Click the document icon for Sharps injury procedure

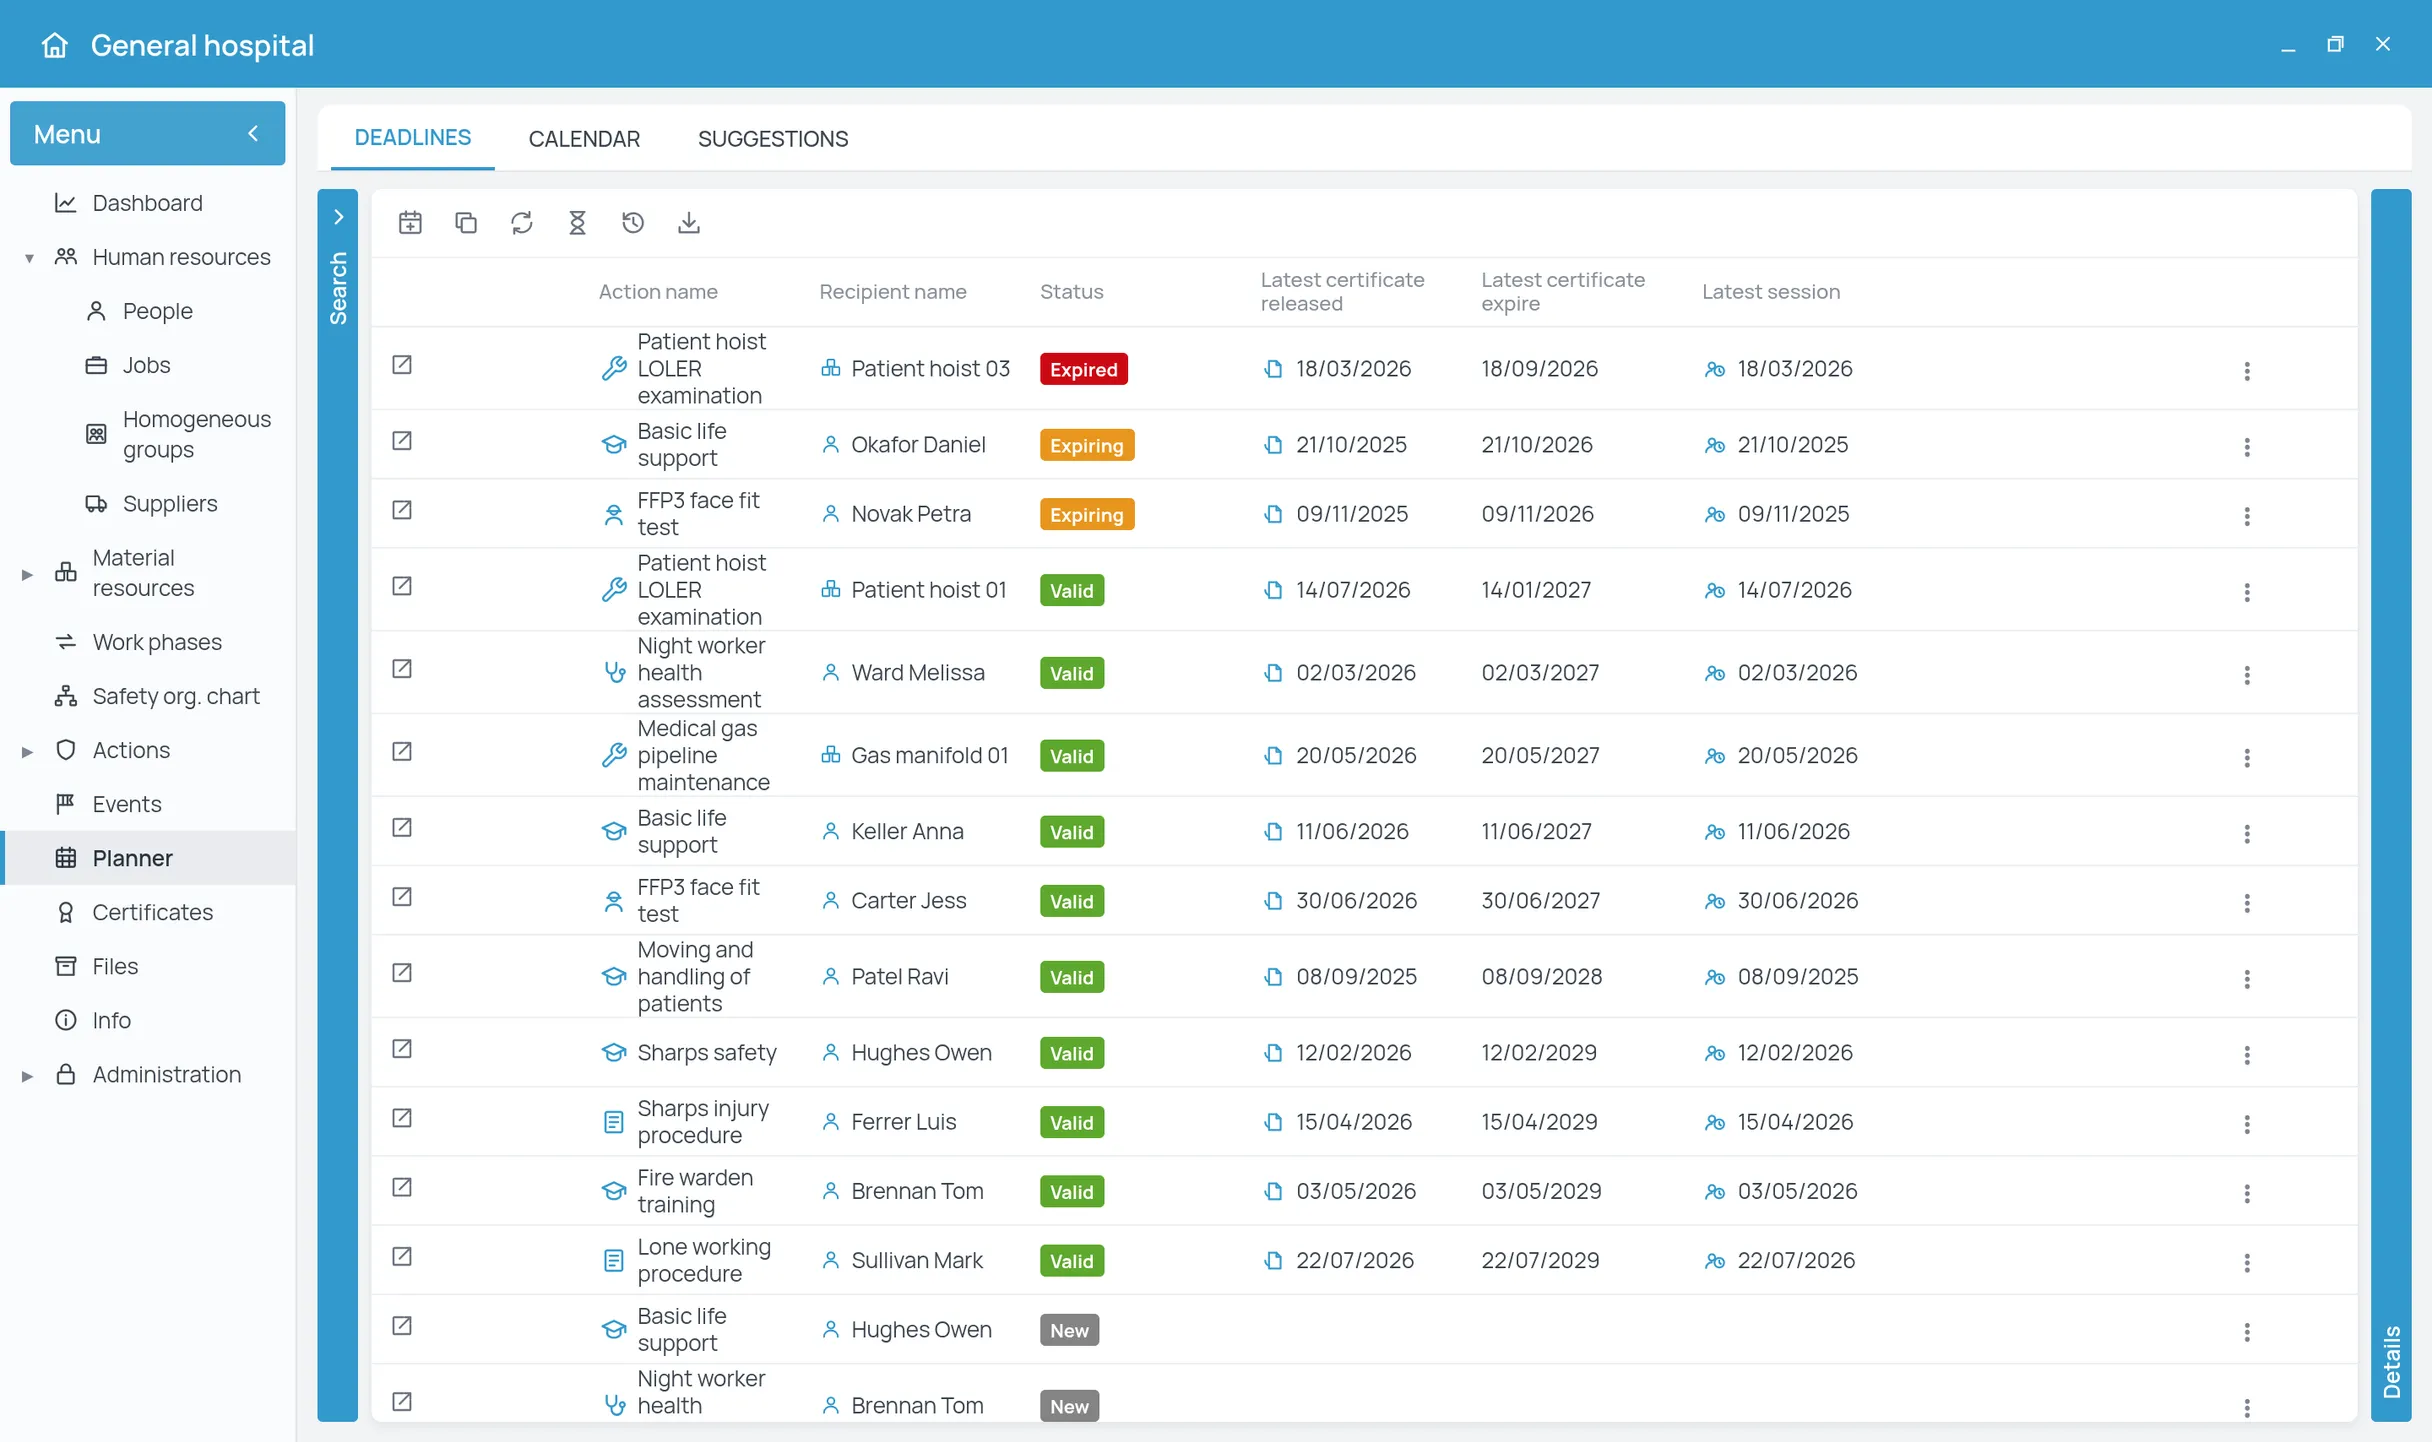click(614, 1122)
